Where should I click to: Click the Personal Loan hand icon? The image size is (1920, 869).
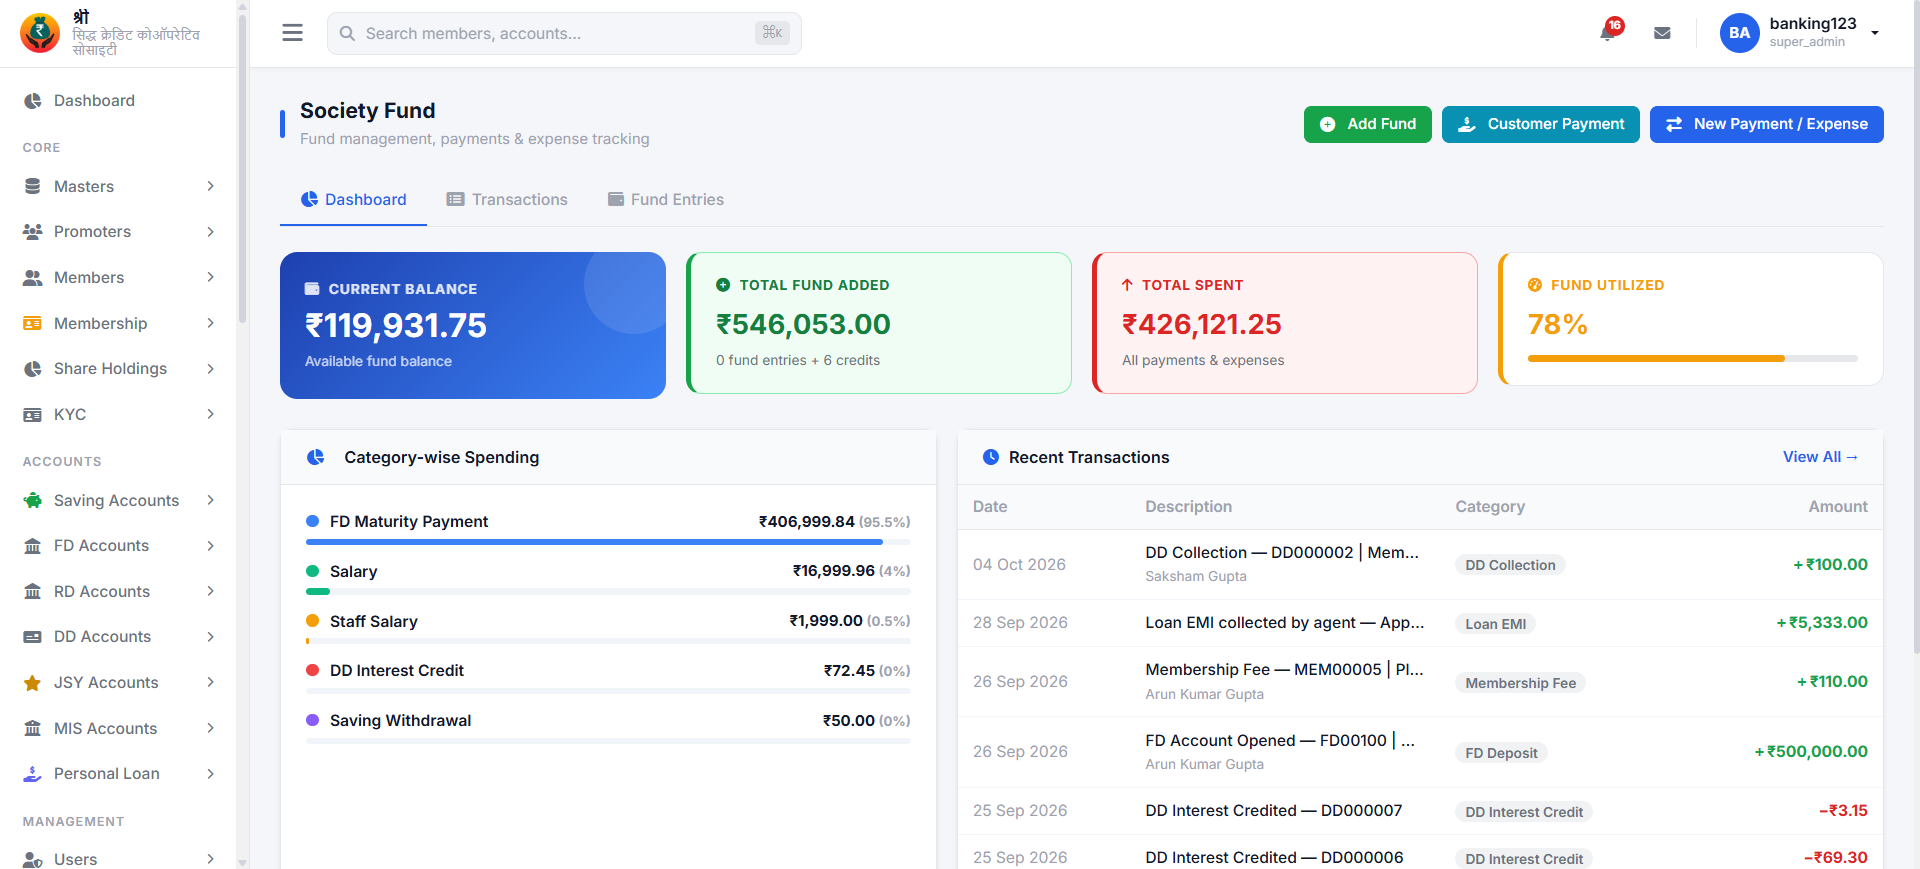(33, 774)
